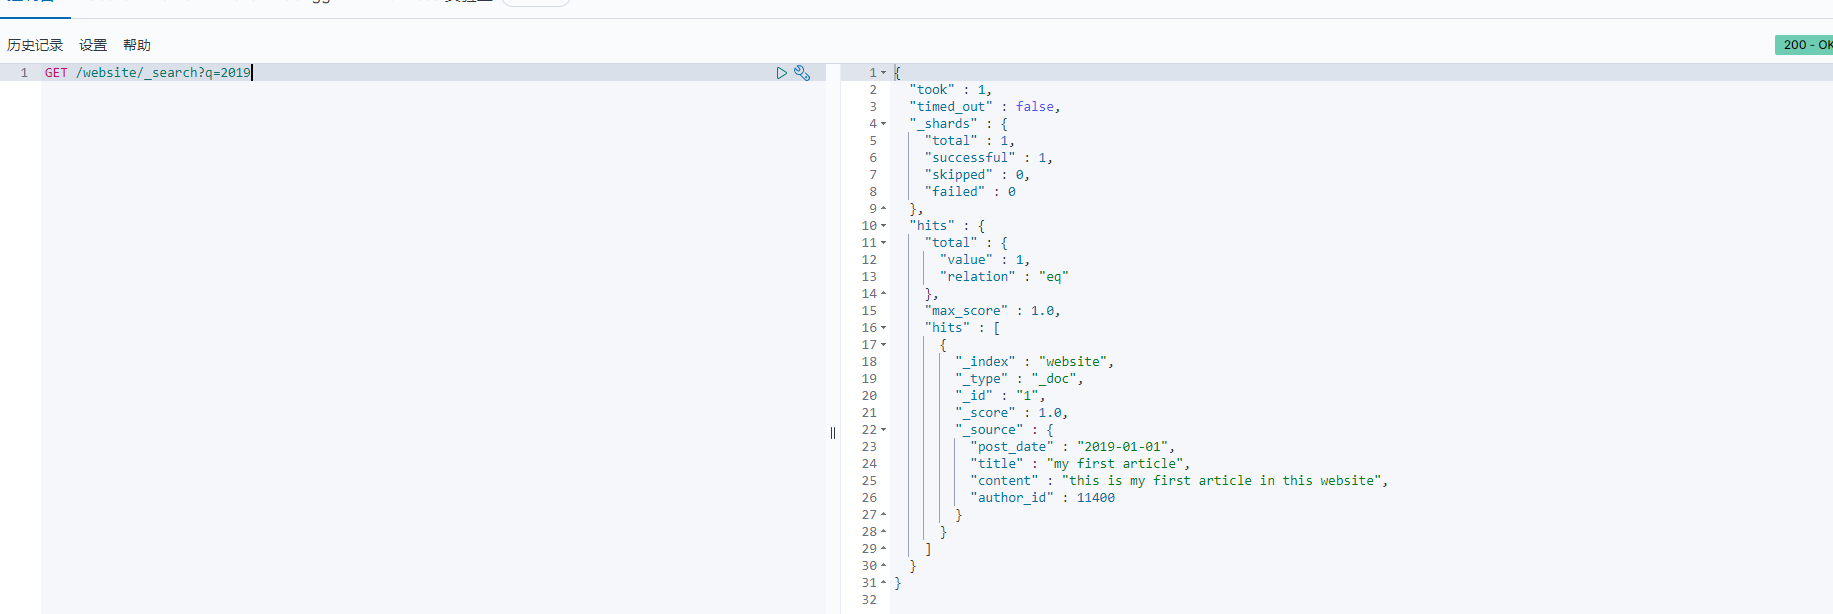Viewport: 1833px width, 614px height.
Task: Click the "_index" value "website"
Action: pyautogui.click(x=1073, y=362)
